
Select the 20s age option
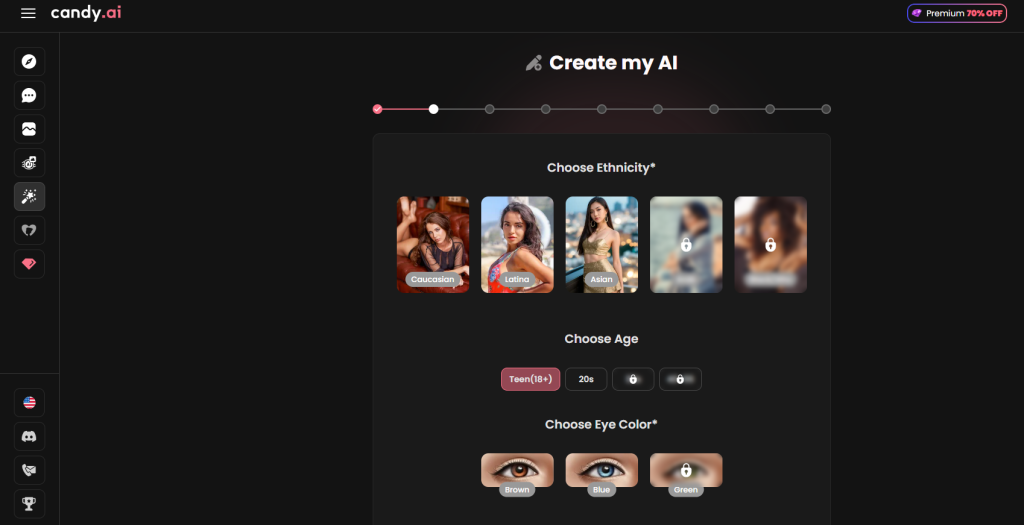pyautogui.click(x=586, y=379)
